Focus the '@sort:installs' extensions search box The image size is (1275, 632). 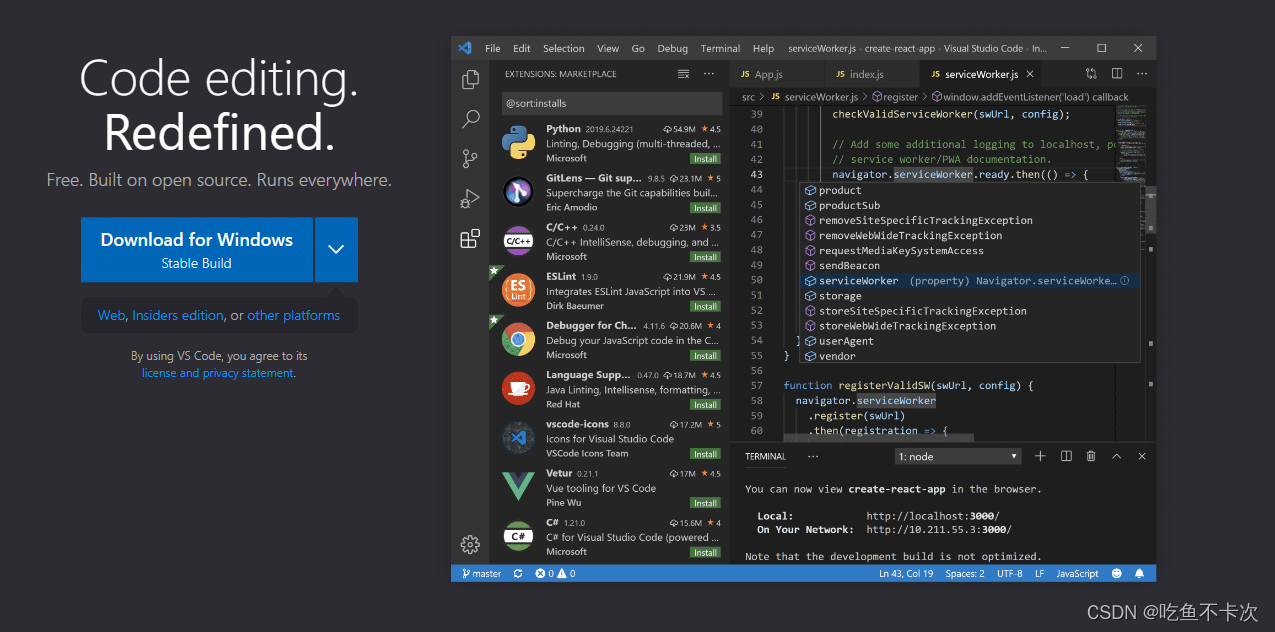pyautogui.click(x=611, y=103)
